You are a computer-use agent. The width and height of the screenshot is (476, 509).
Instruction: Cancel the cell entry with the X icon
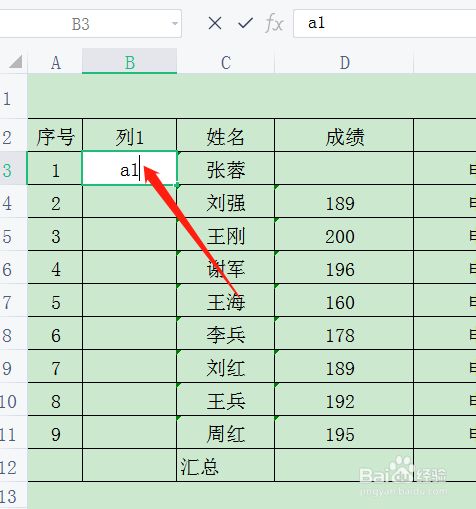[215, 23]
